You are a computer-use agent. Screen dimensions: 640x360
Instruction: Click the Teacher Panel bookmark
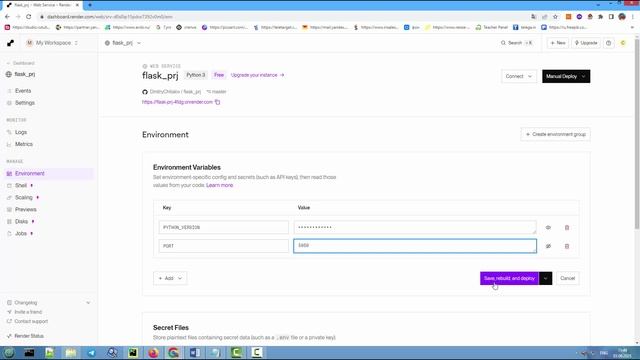click(492, 27)
